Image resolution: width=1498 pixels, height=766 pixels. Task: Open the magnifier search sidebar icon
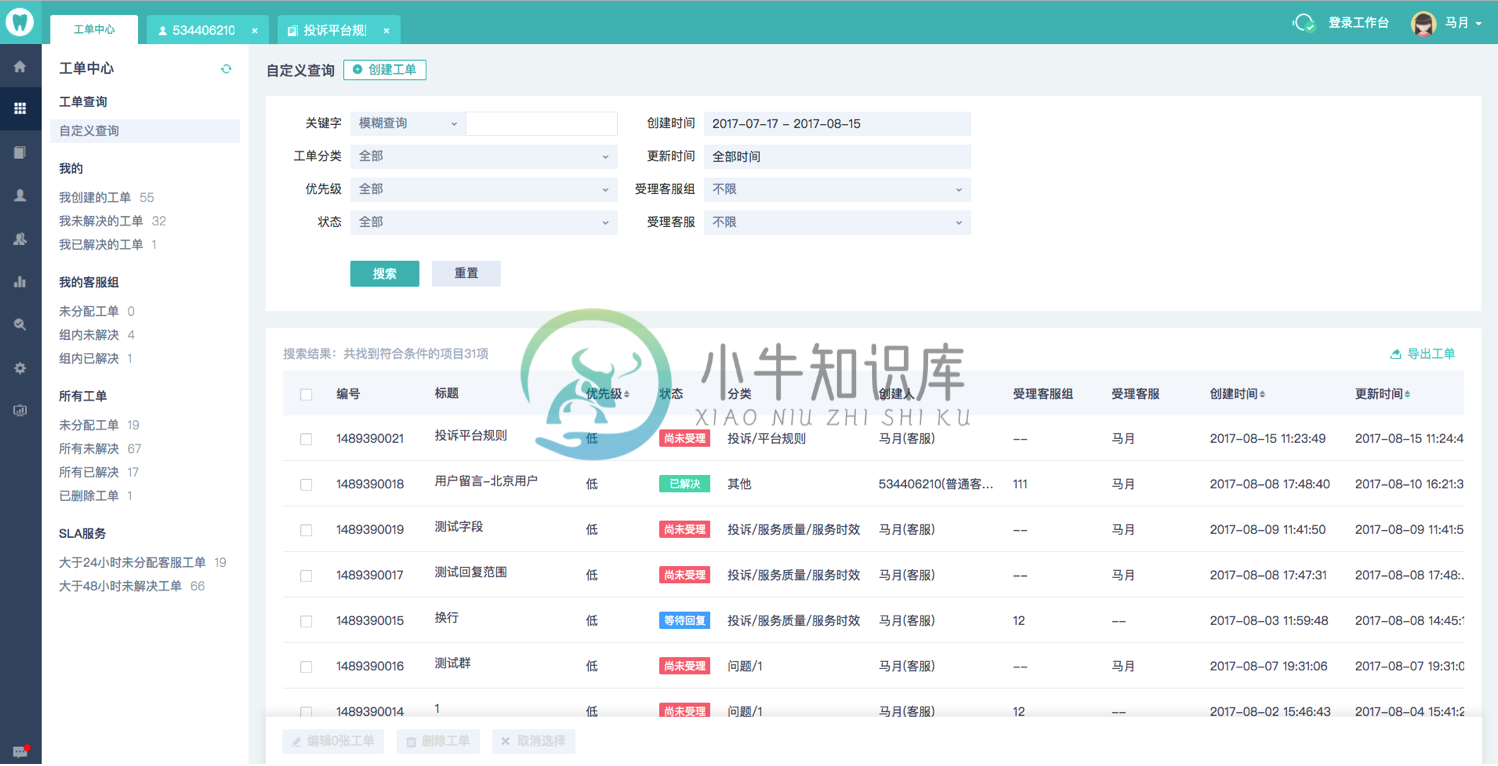click(x=20, y=325)
